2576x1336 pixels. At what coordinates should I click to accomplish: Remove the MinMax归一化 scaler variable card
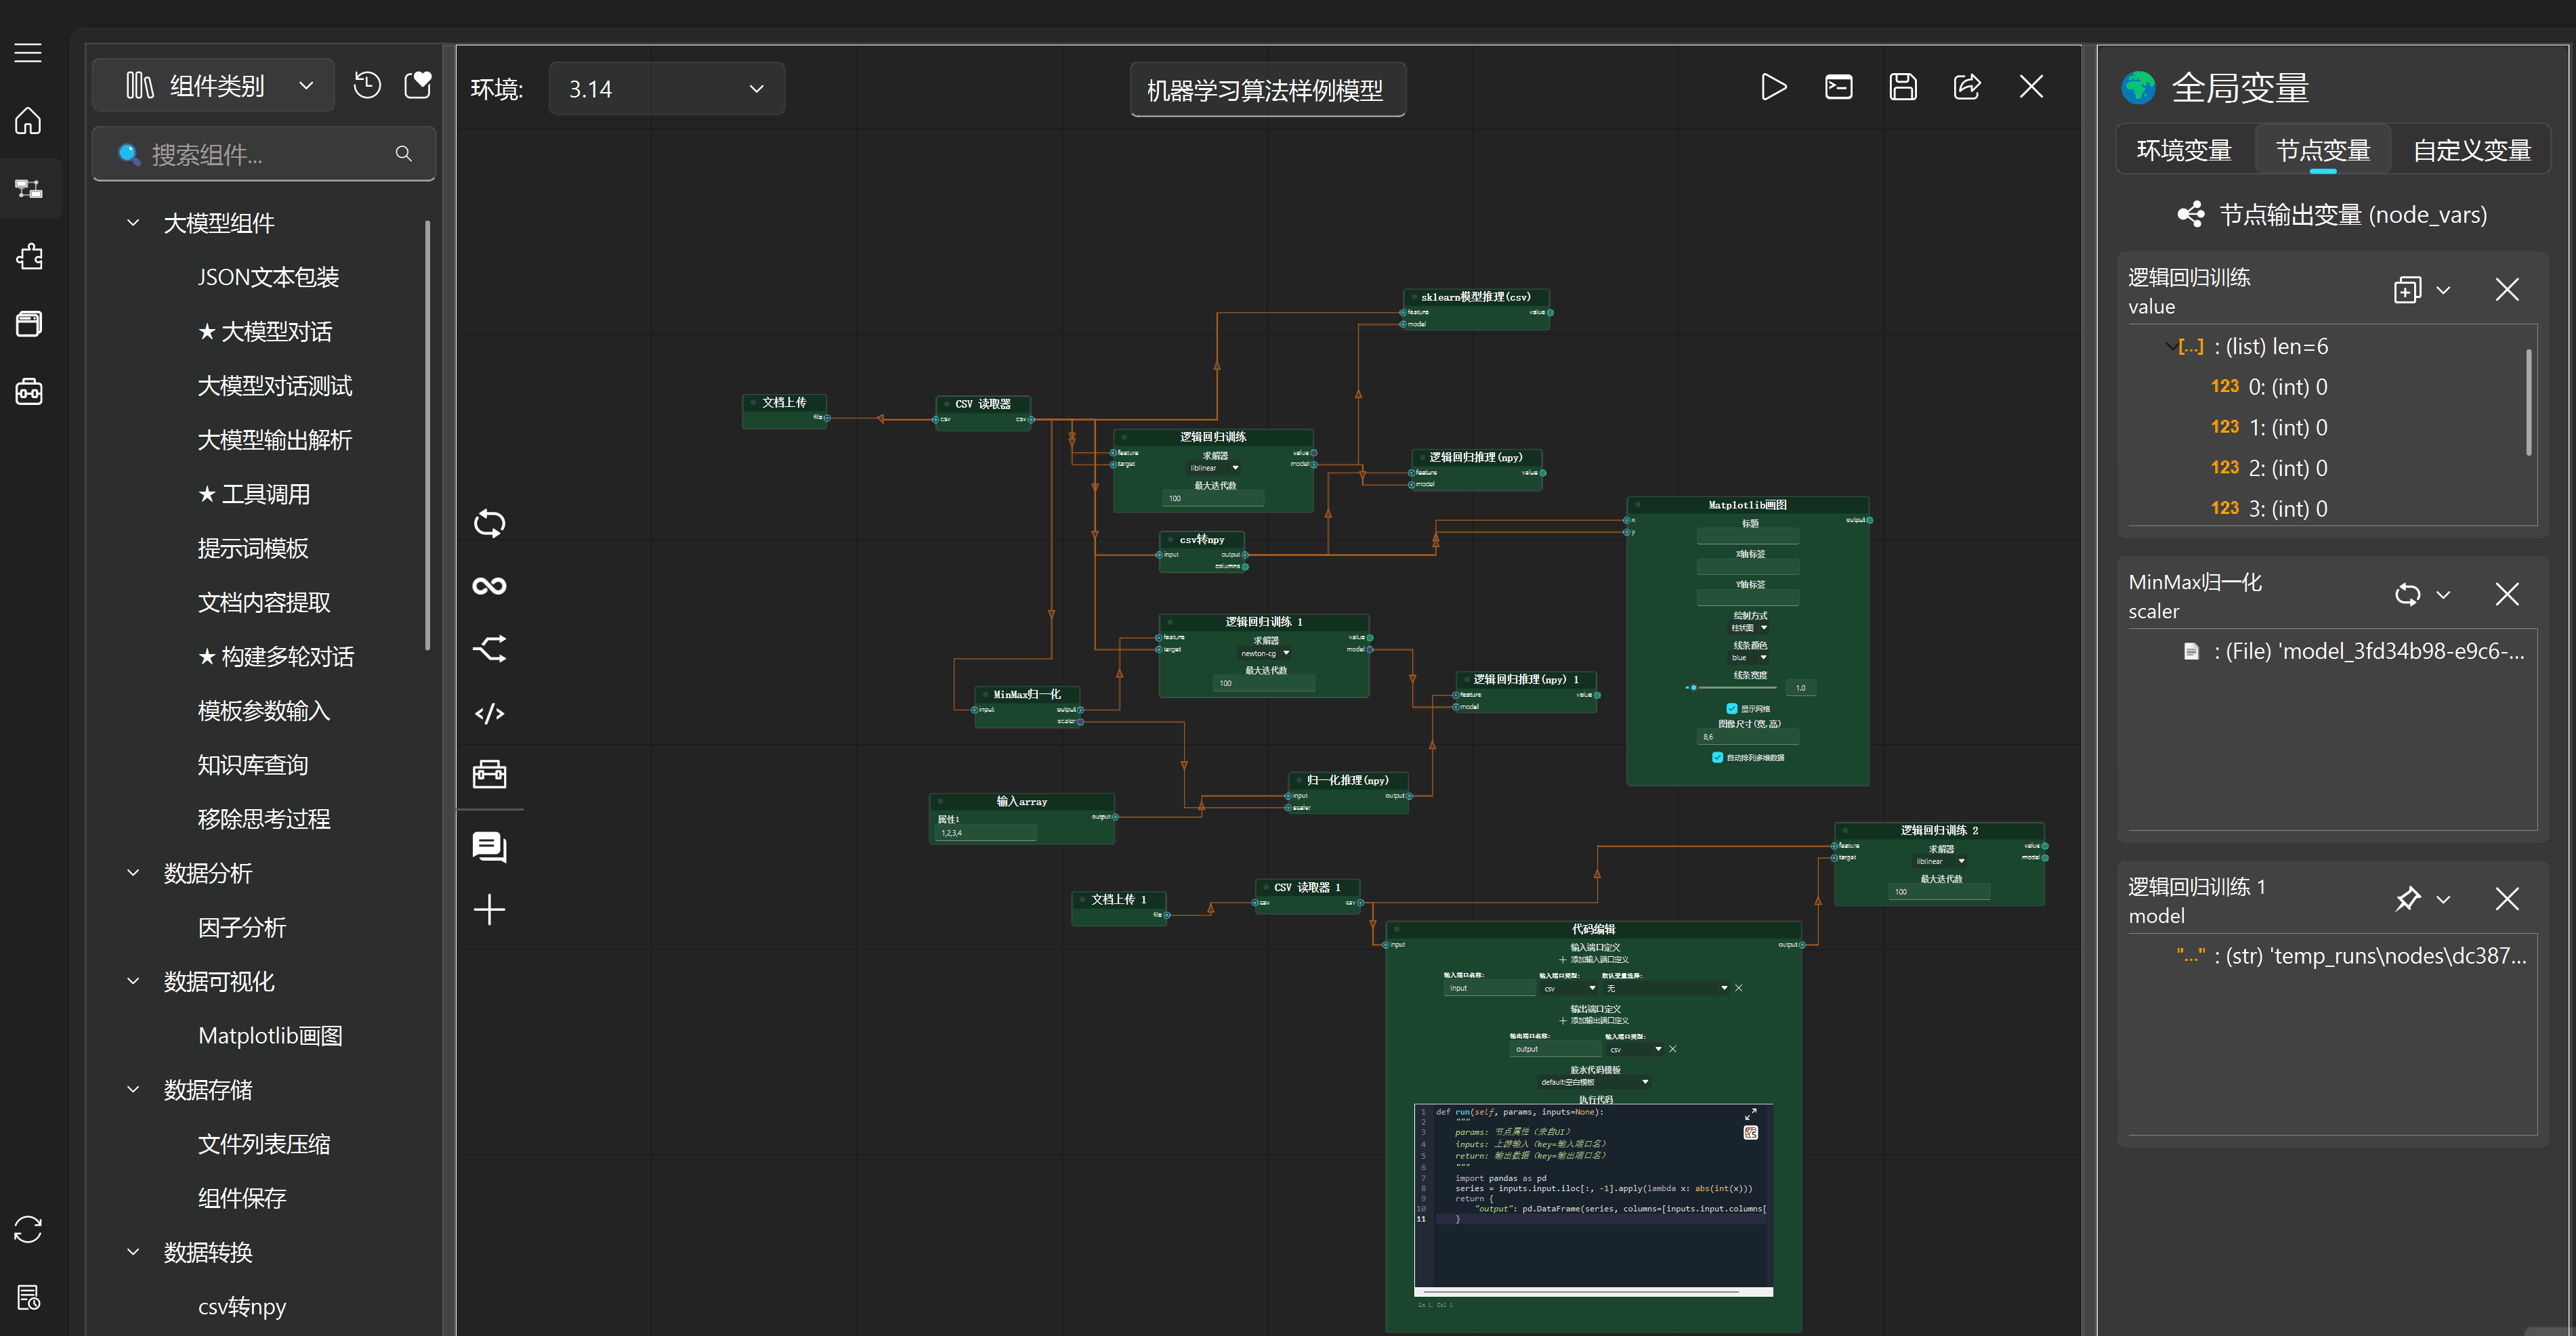tap(2506, 595)
